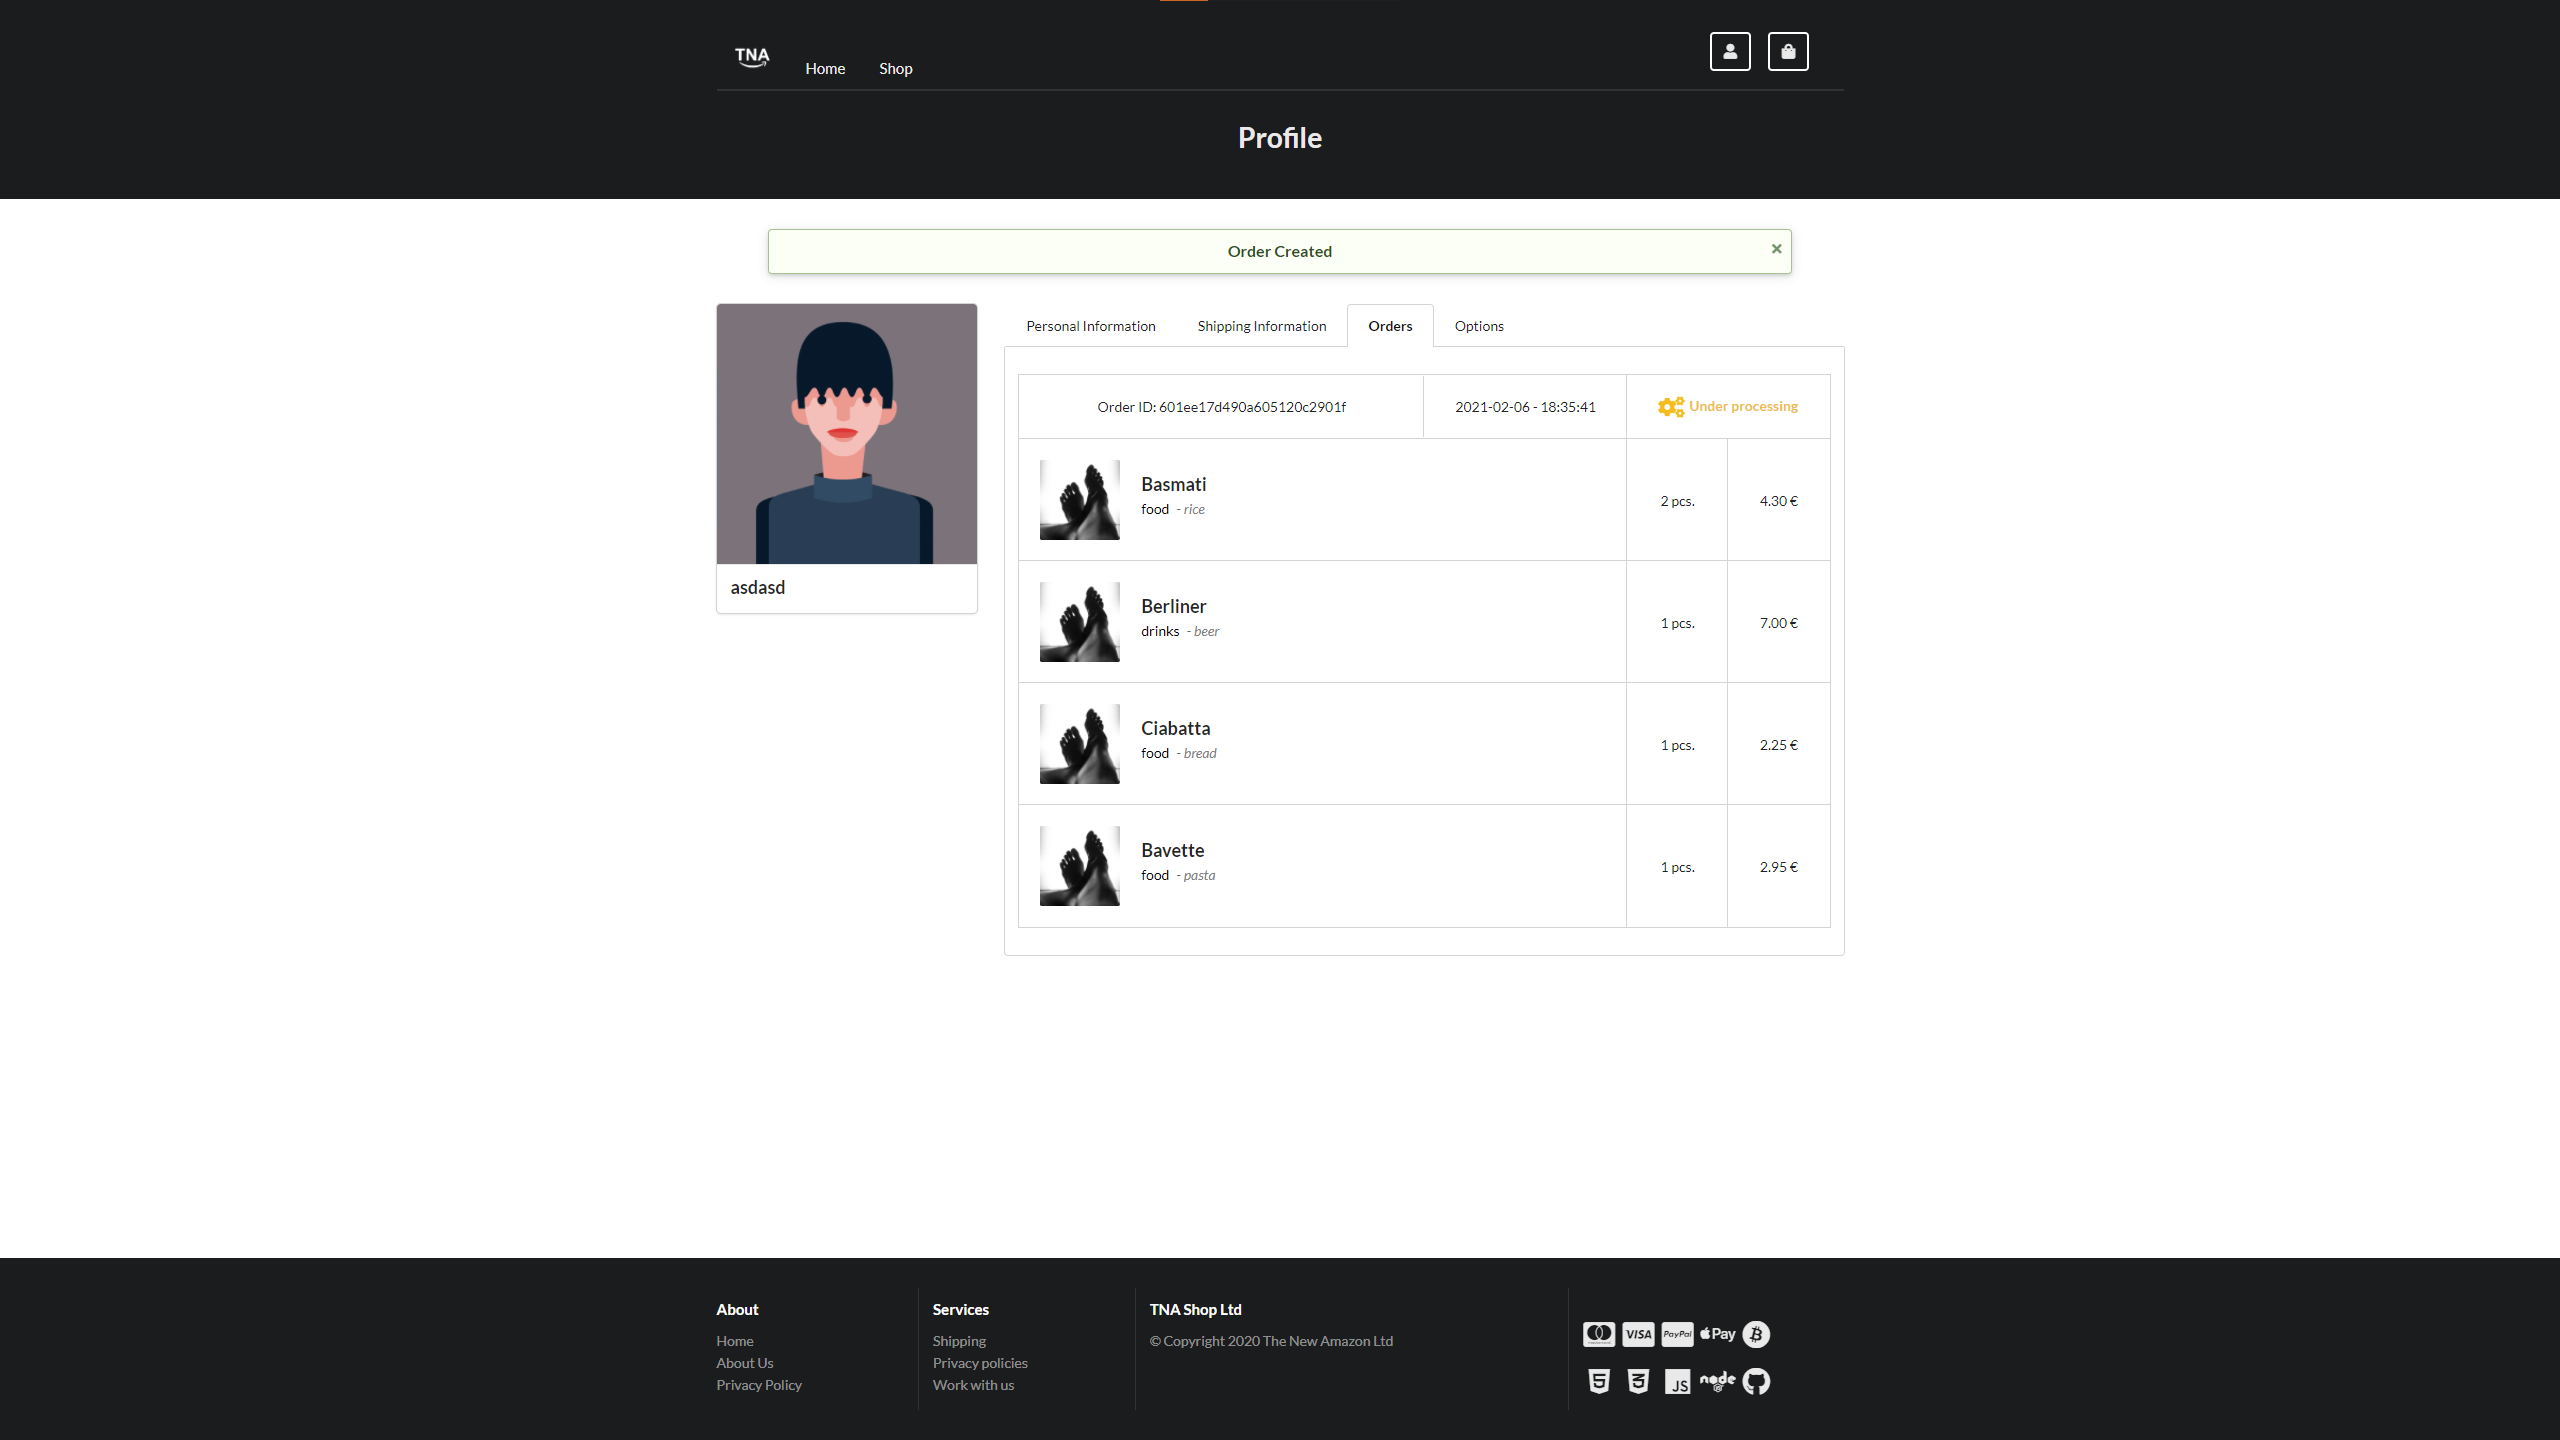This screenshot has width=2560, height=1440.
Task: Click the Under processing gears icon
Action: (x=1670, y=407)
